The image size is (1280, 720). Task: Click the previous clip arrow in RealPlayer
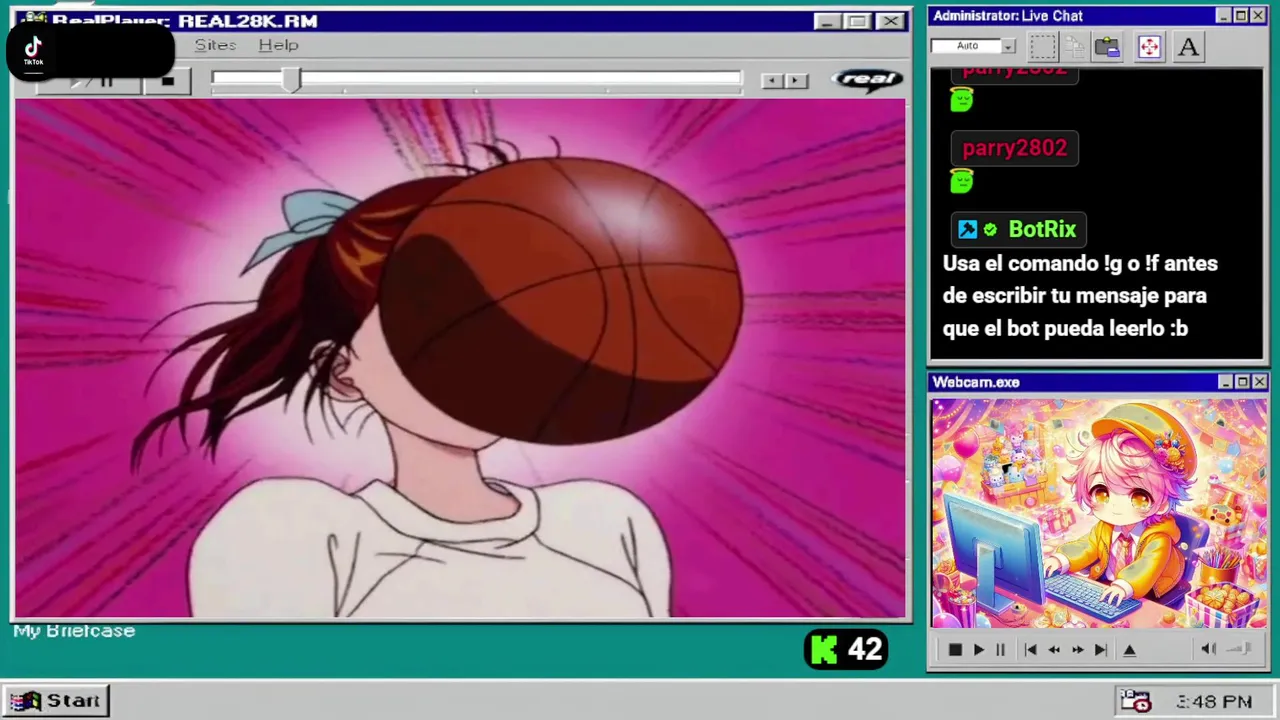[x=771, y=81]
